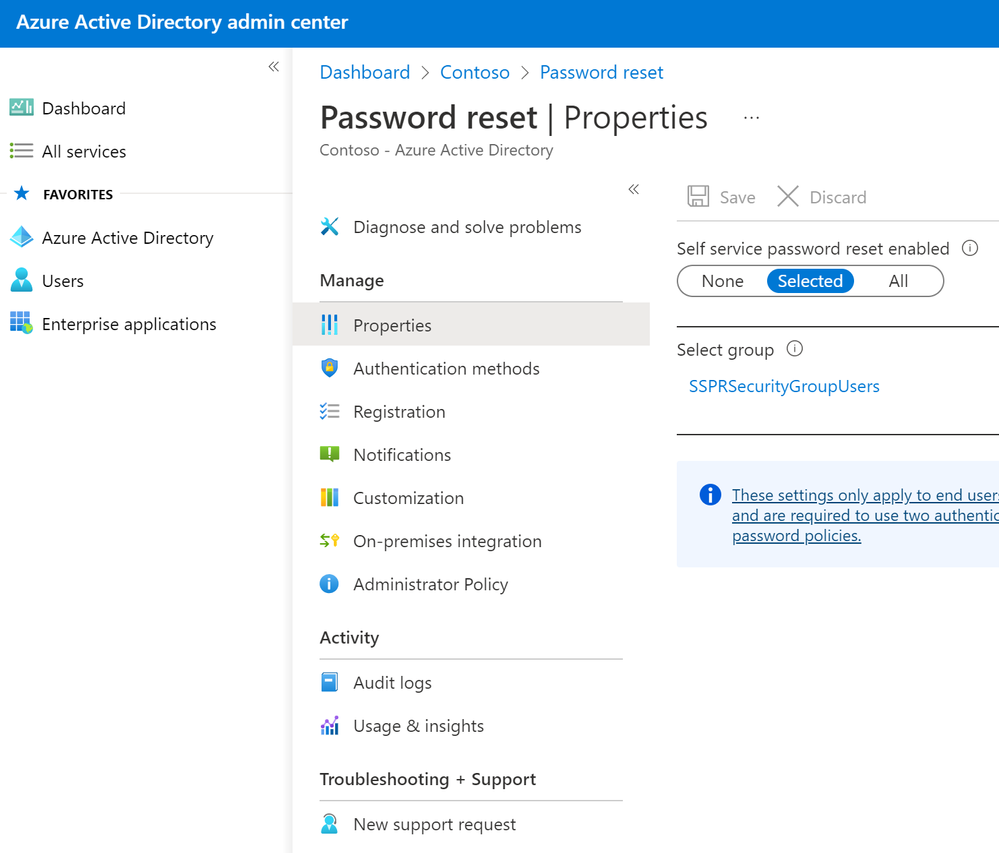This screenshot has width=999, height=853.
Task: Click the blue info icon in the banner
Action: click(710, 494)
